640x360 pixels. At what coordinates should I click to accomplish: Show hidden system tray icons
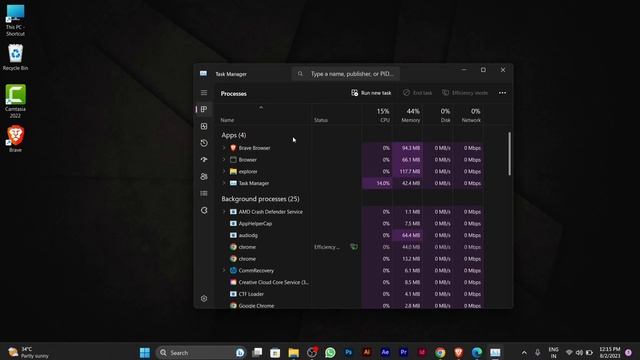[524, 353]
